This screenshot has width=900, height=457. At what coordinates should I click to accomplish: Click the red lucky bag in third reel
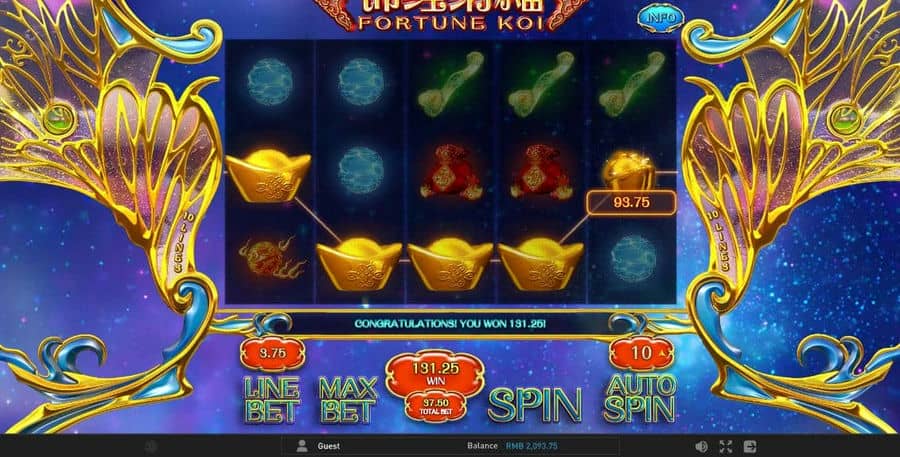(x=451, y=172)
